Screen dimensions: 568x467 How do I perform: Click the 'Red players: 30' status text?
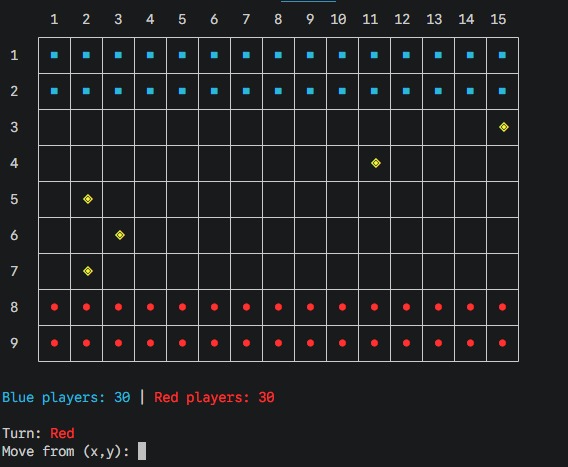[x=214, y=398]
